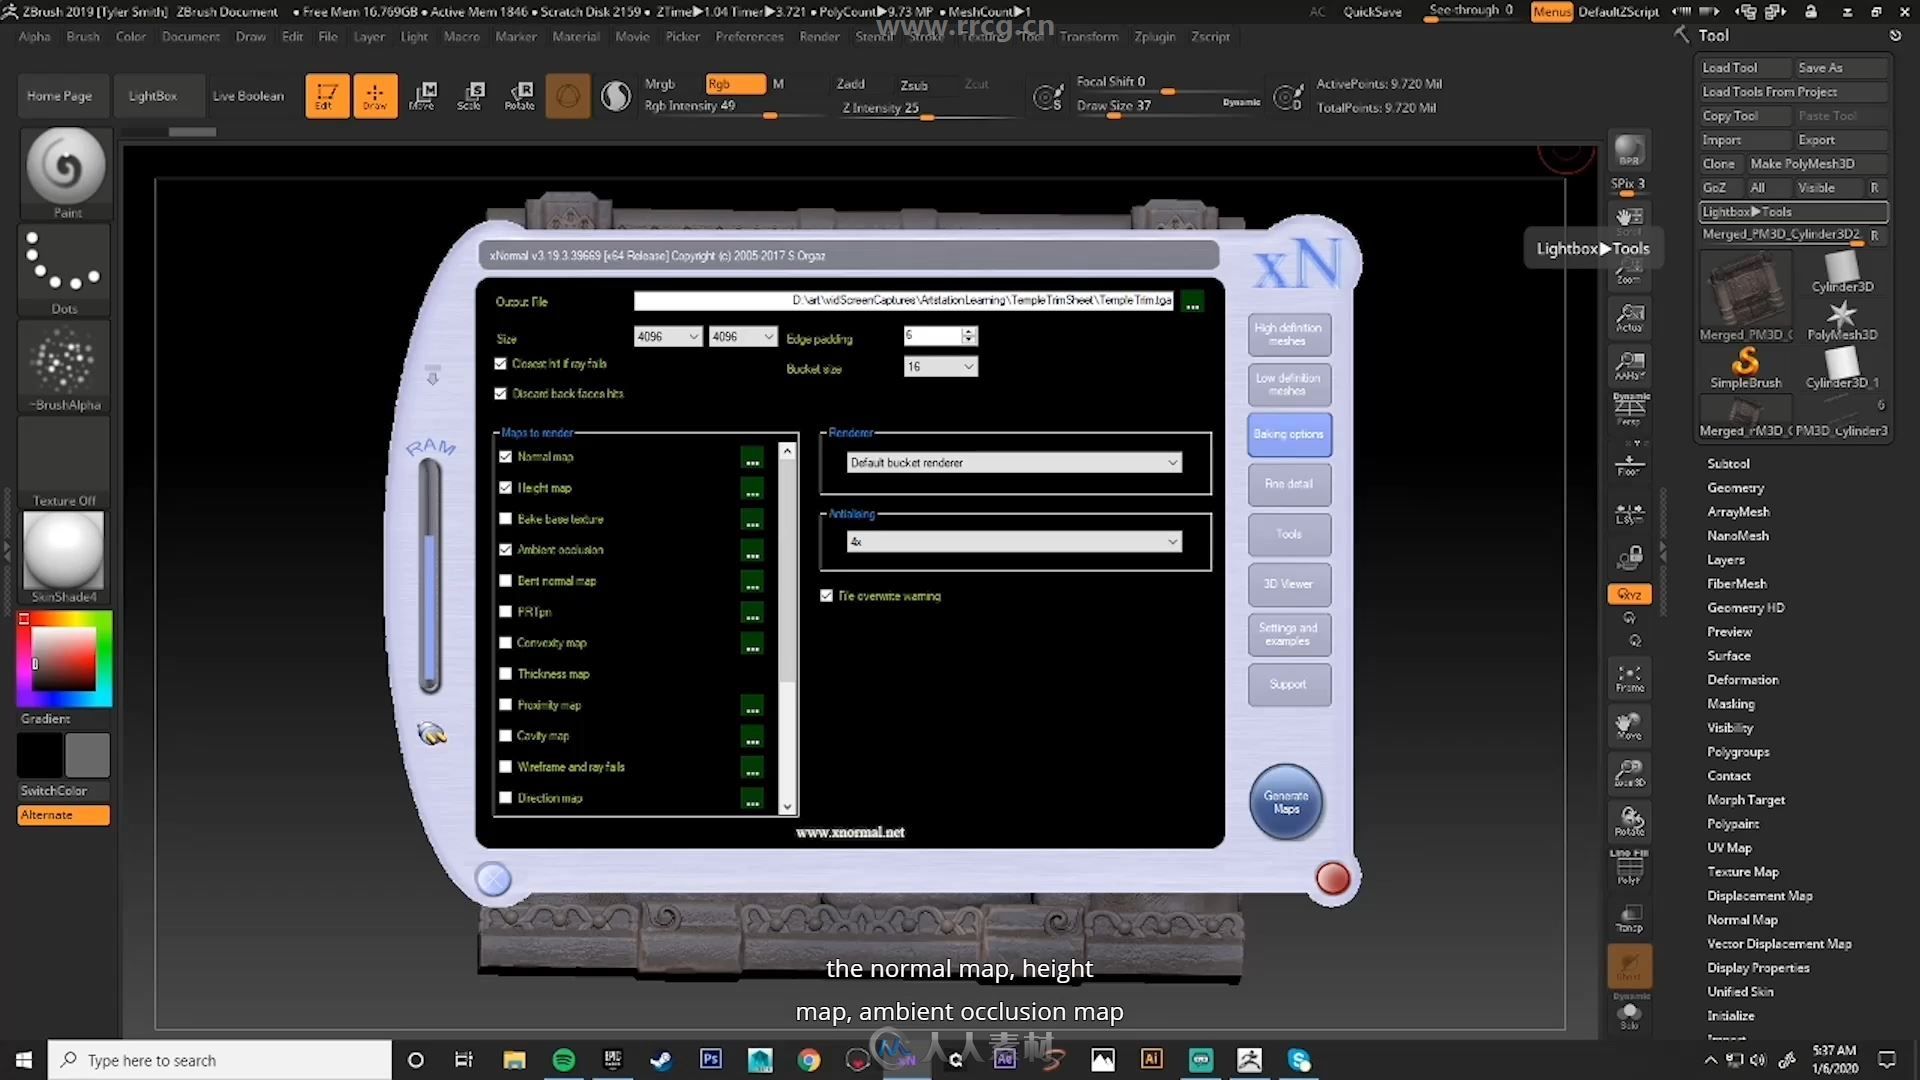Enable Bent normal map checkbox
Viewport: 1920px width, 1080px height.
505,581
